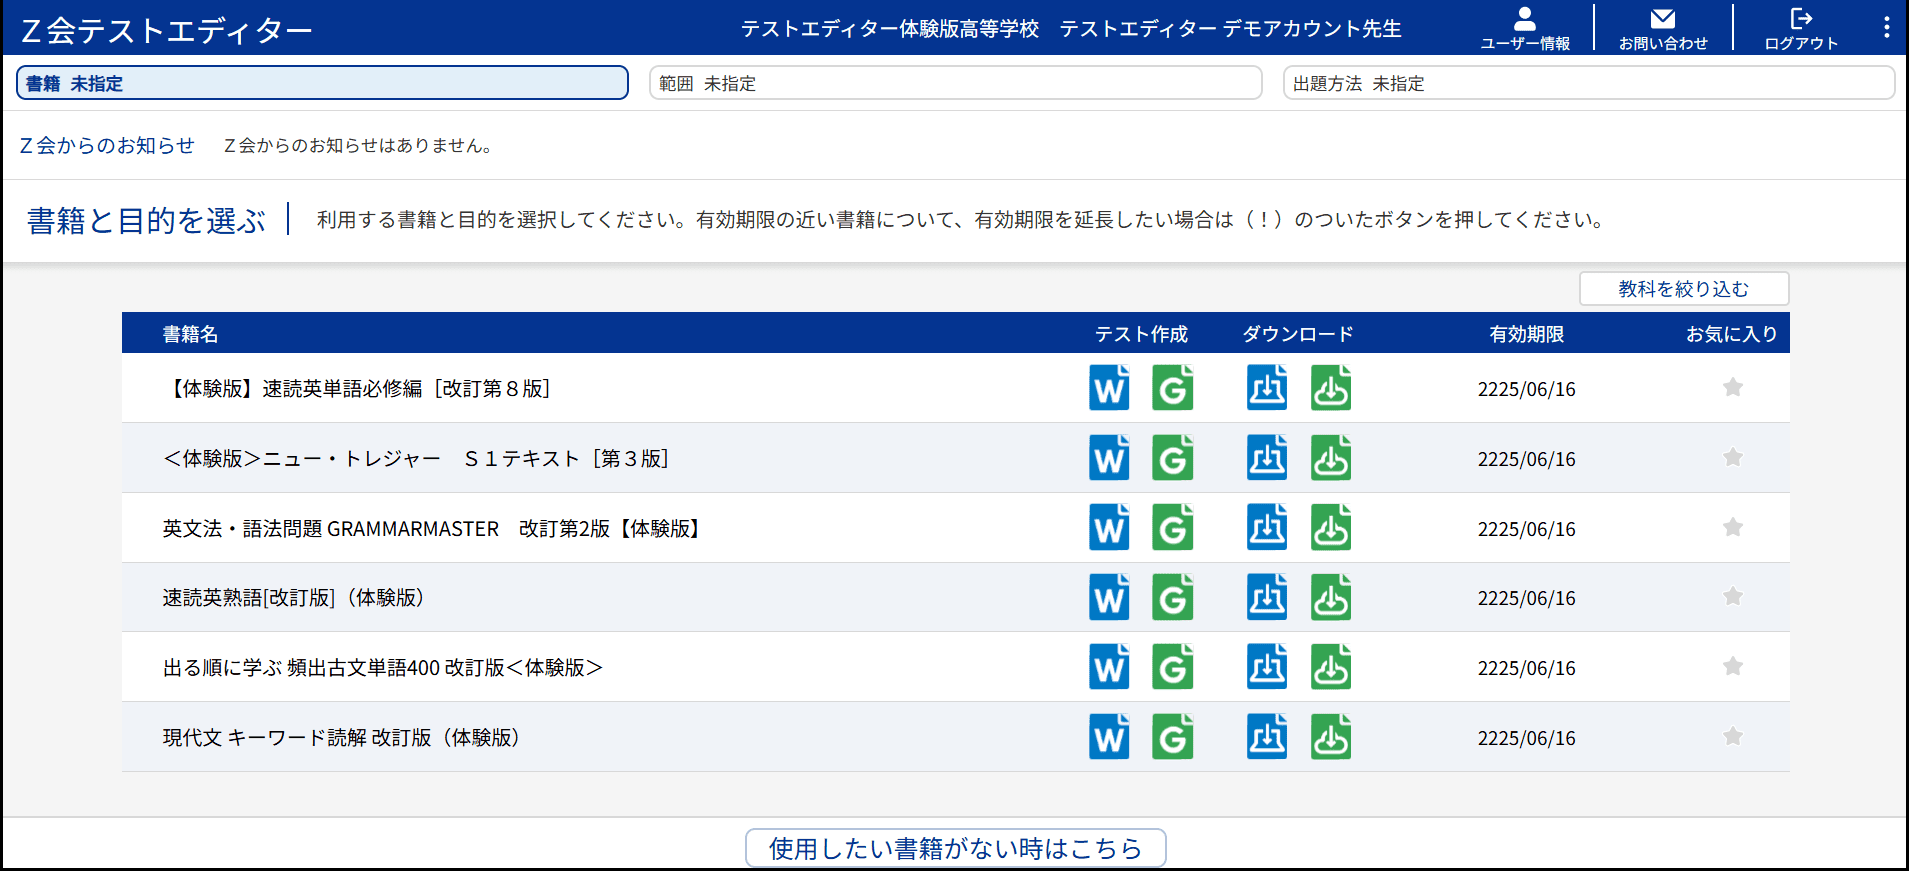Click the 書籍名 column header

pyautogui.click(x=190, y=334)
